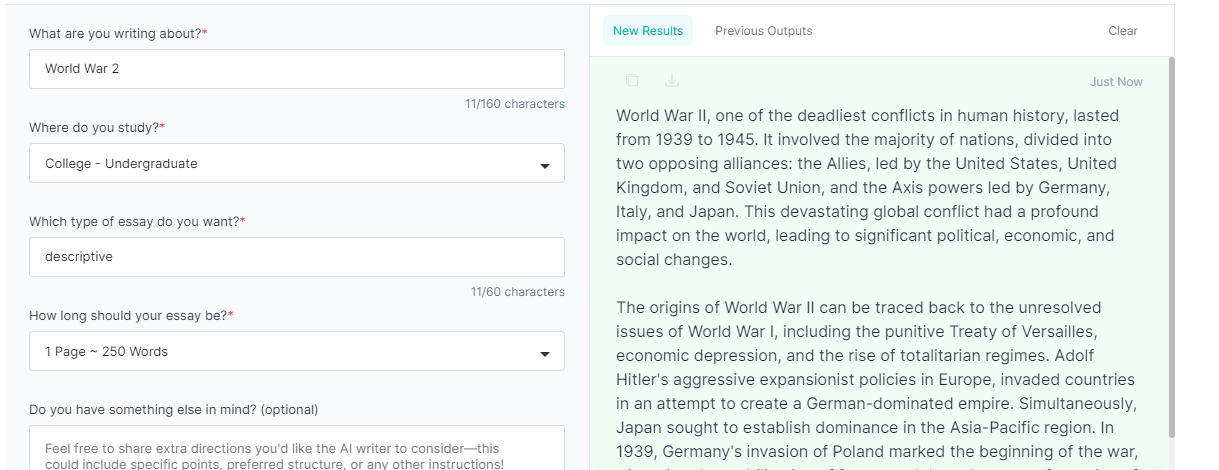Viewport: 1219px width, 470px height.
Task: Click 'Do you have something else in mind?' label
Action: coord(174,409)
